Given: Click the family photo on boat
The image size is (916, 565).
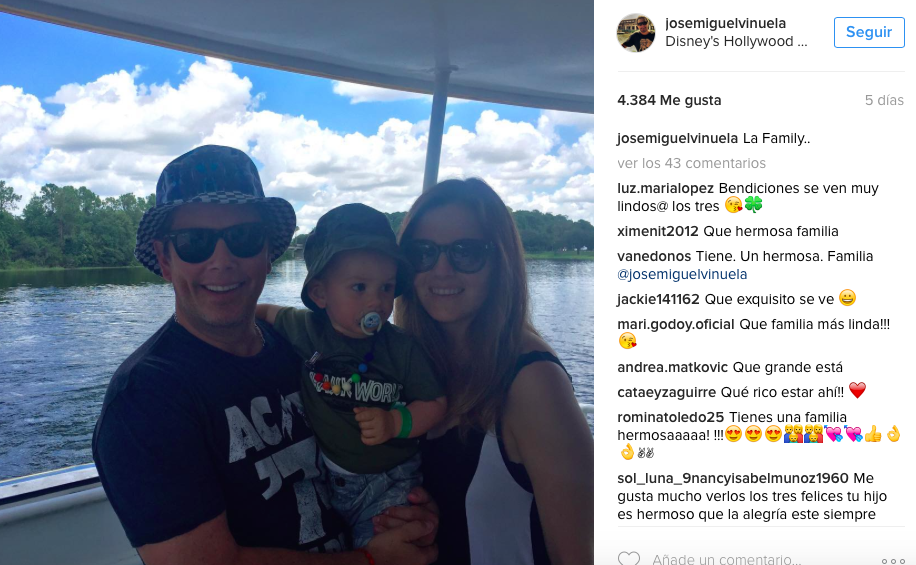Looking at the screenshot, I should coord(297,283).
